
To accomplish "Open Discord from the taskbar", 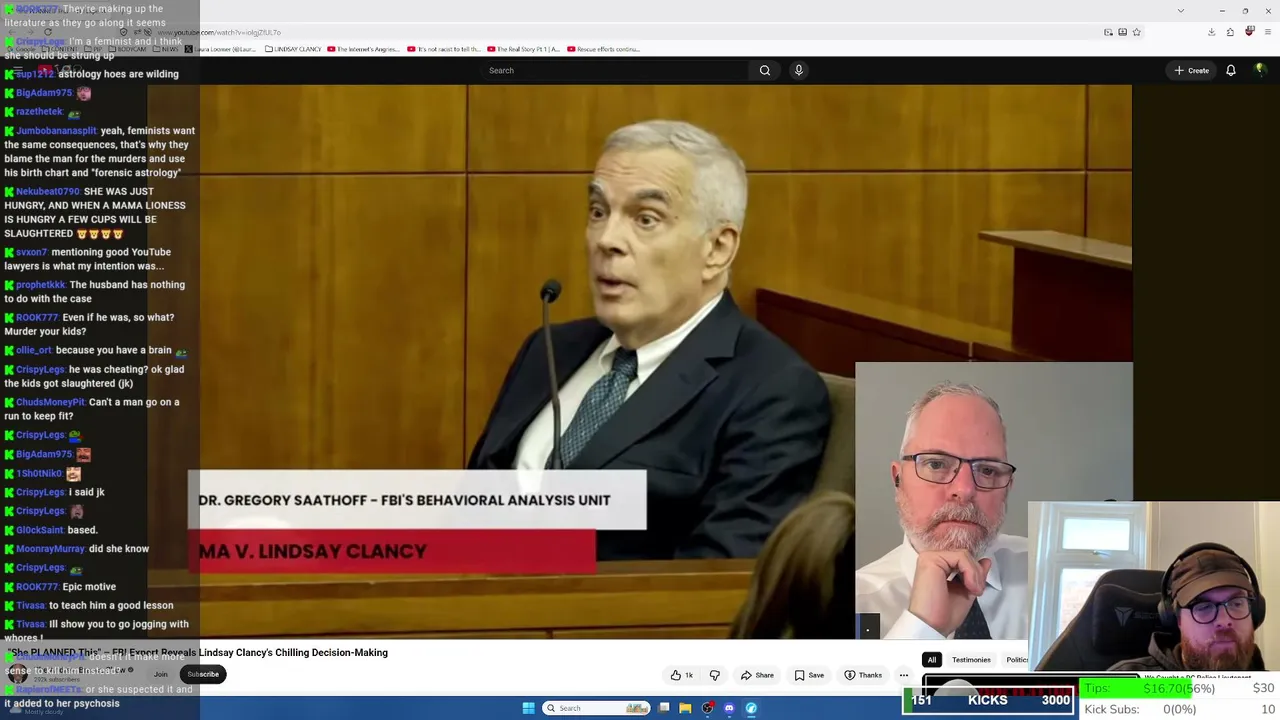I will [x=729, y=708].
